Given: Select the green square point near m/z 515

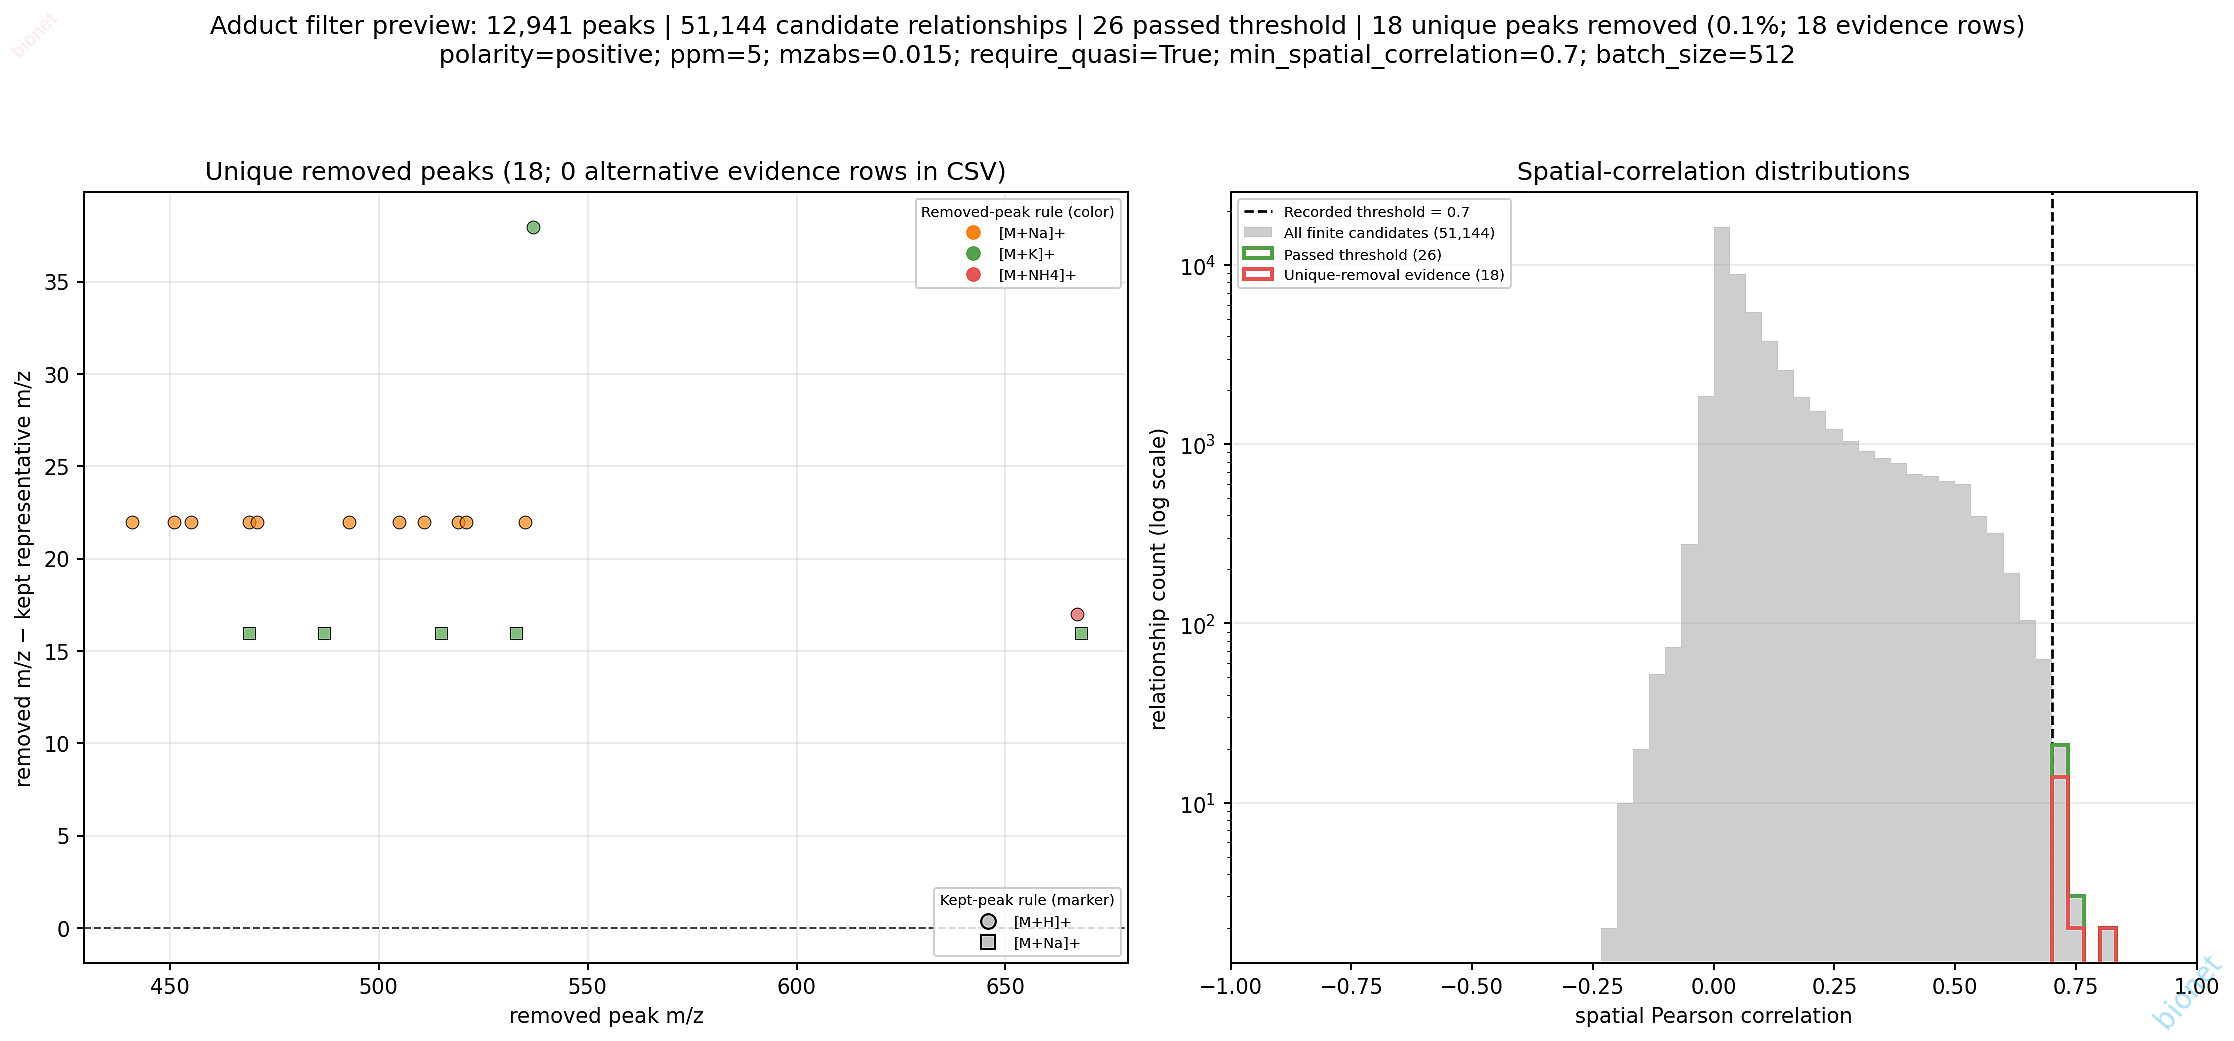Looking at the screenshot, I should pos(441,633).
